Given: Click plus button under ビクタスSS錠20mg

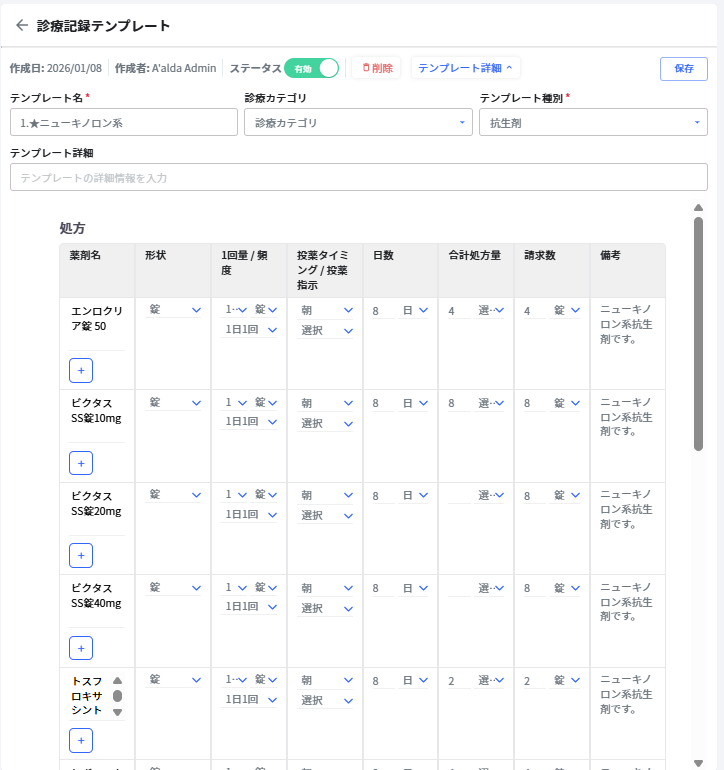Looking at the screenshot, I should [81, 555].
